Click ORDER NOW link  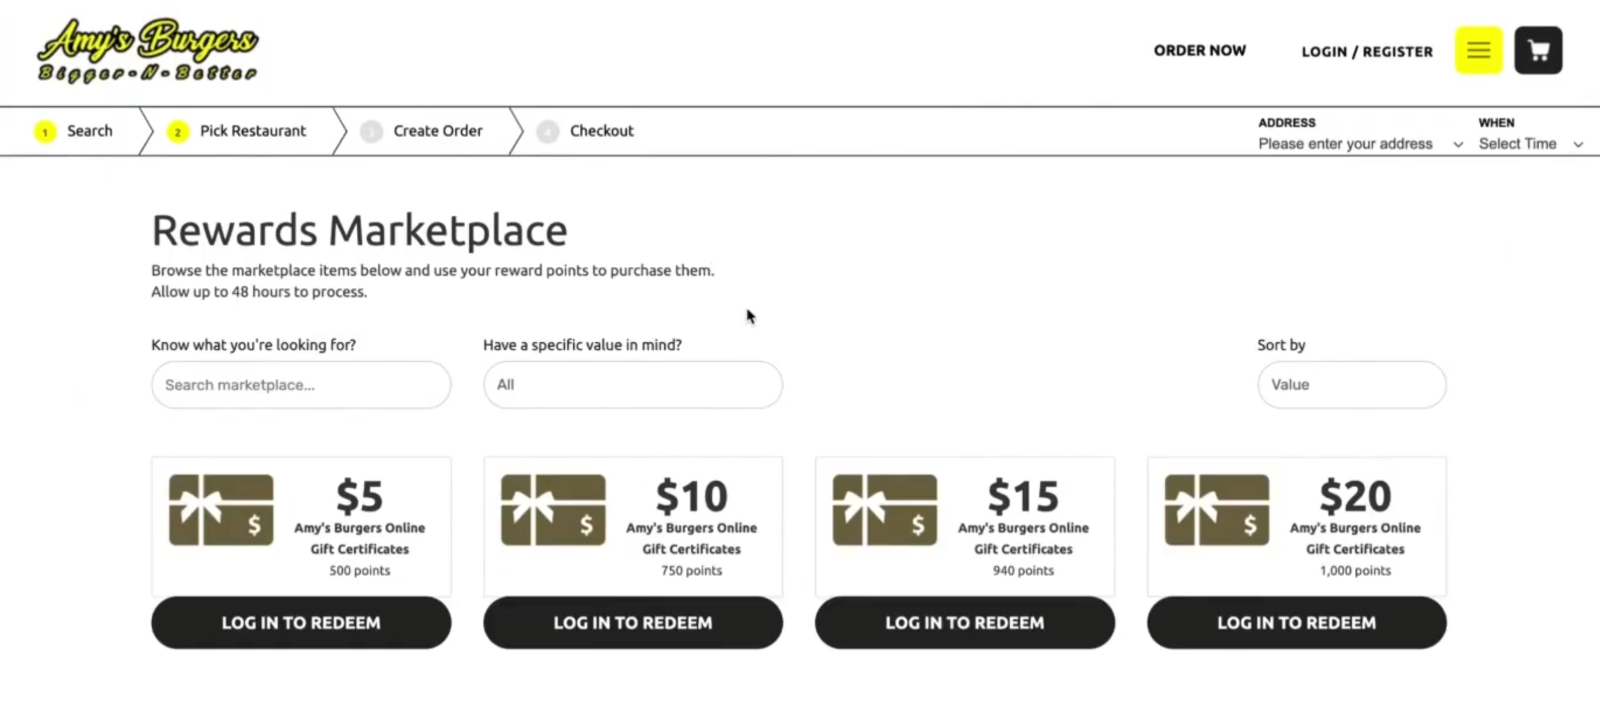(x=1199, y=50)
